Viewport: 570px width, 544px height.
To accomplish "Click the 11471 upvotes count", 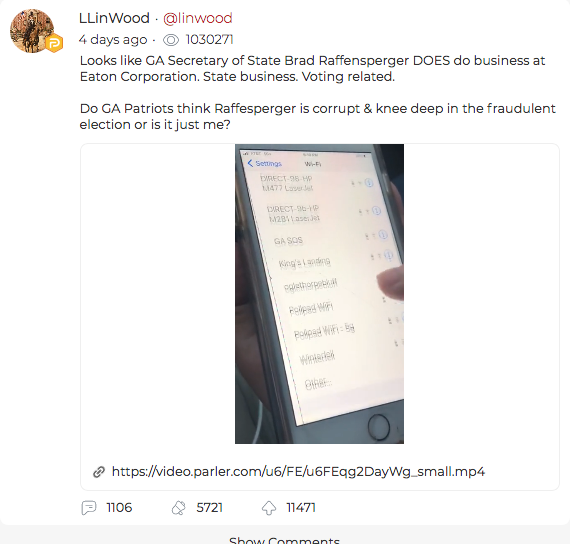I will click(x=301, y=508).
